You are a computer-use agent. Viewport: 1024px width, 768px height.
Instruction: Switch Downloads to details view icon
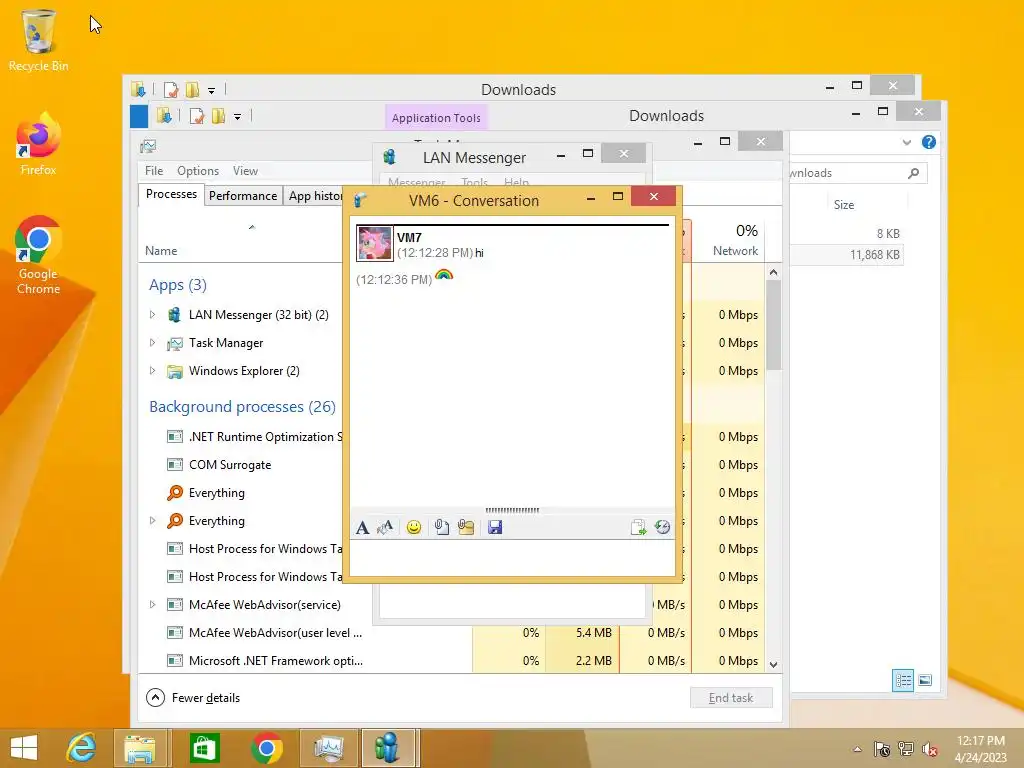point(903,680)
